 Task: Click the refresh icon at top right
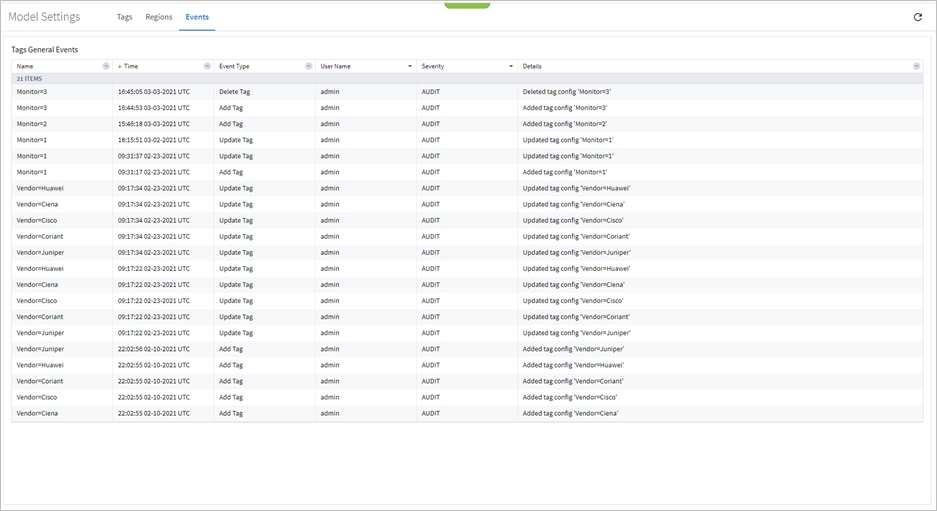(x=918, y=17)
